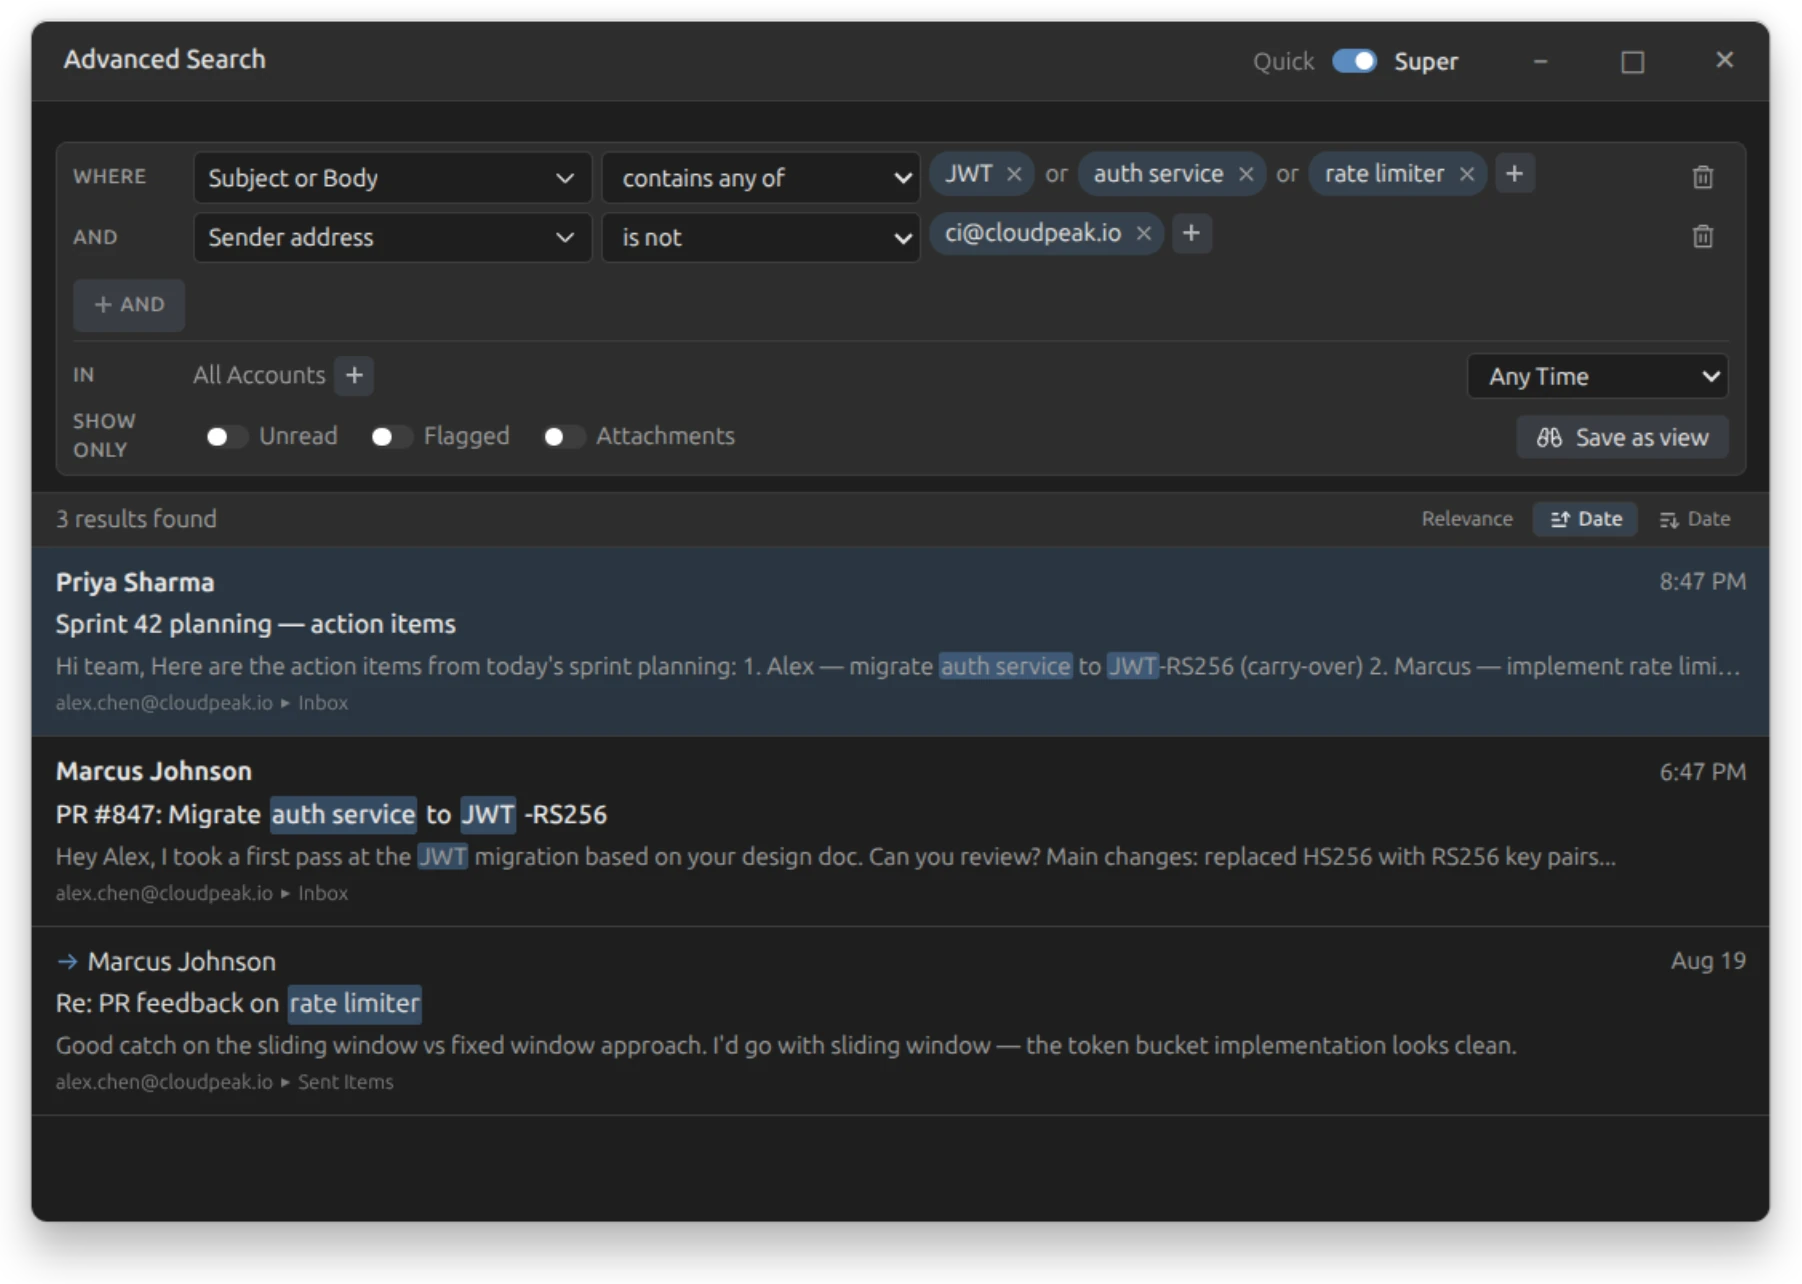
Task: Click the Aug 19 date
Action: 1708,961
